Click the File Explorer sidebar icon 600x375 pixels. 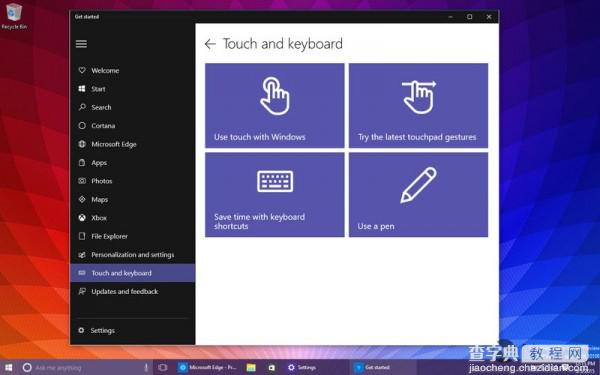pos(82,236)
